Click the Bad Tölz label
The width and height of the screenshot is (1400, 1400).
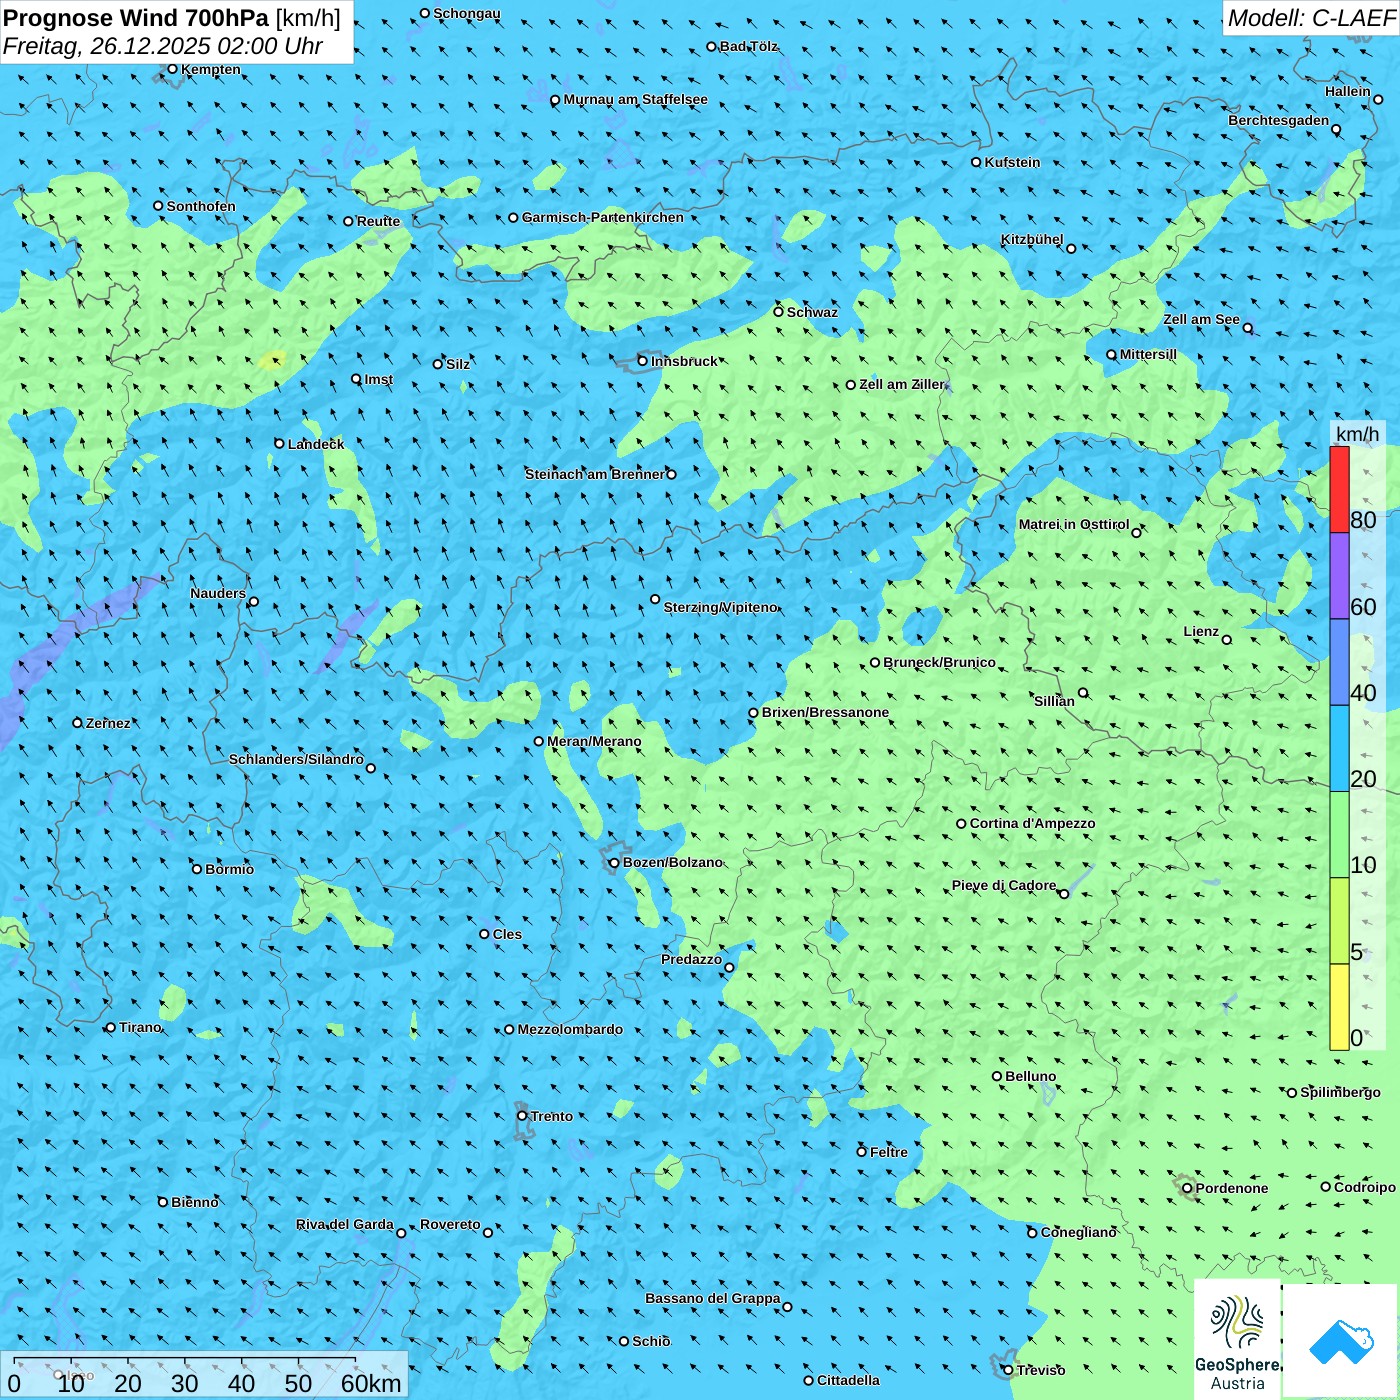tap(749, 46)
